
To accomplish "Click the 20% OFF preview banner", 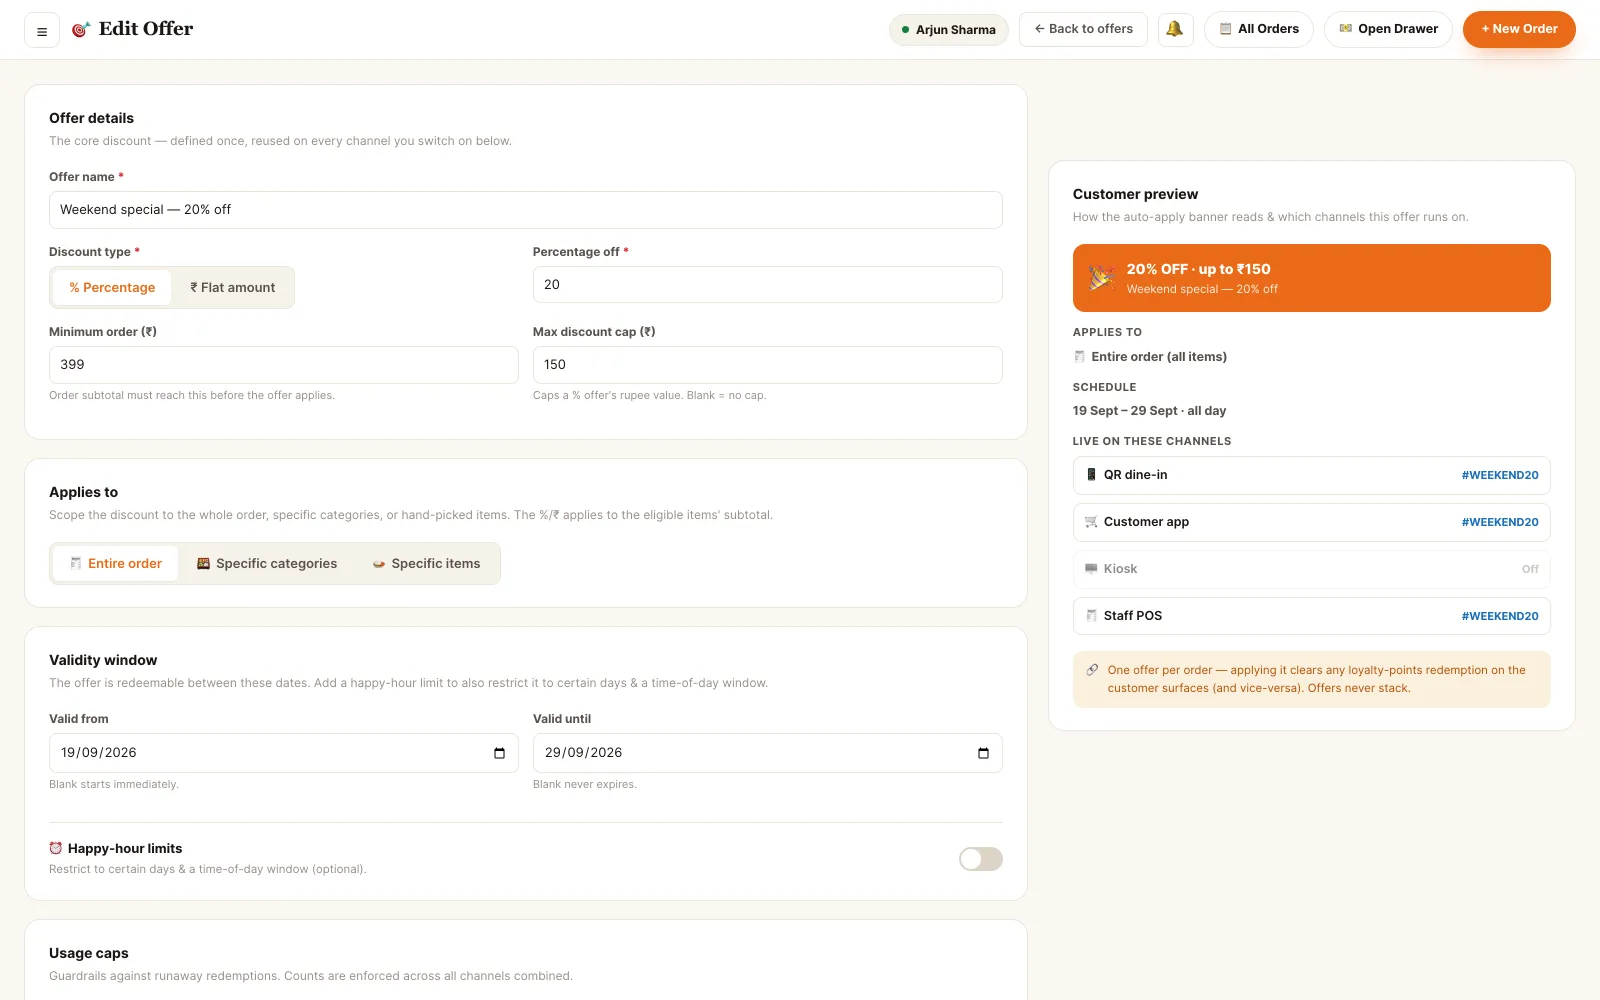I will click(1312, 278).
